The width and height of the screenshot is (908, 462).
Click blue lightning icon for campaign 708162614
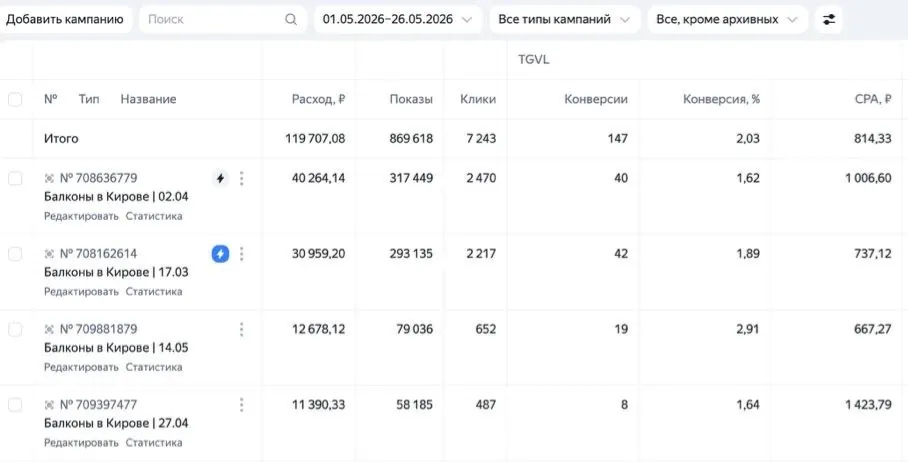pos(220,254)
